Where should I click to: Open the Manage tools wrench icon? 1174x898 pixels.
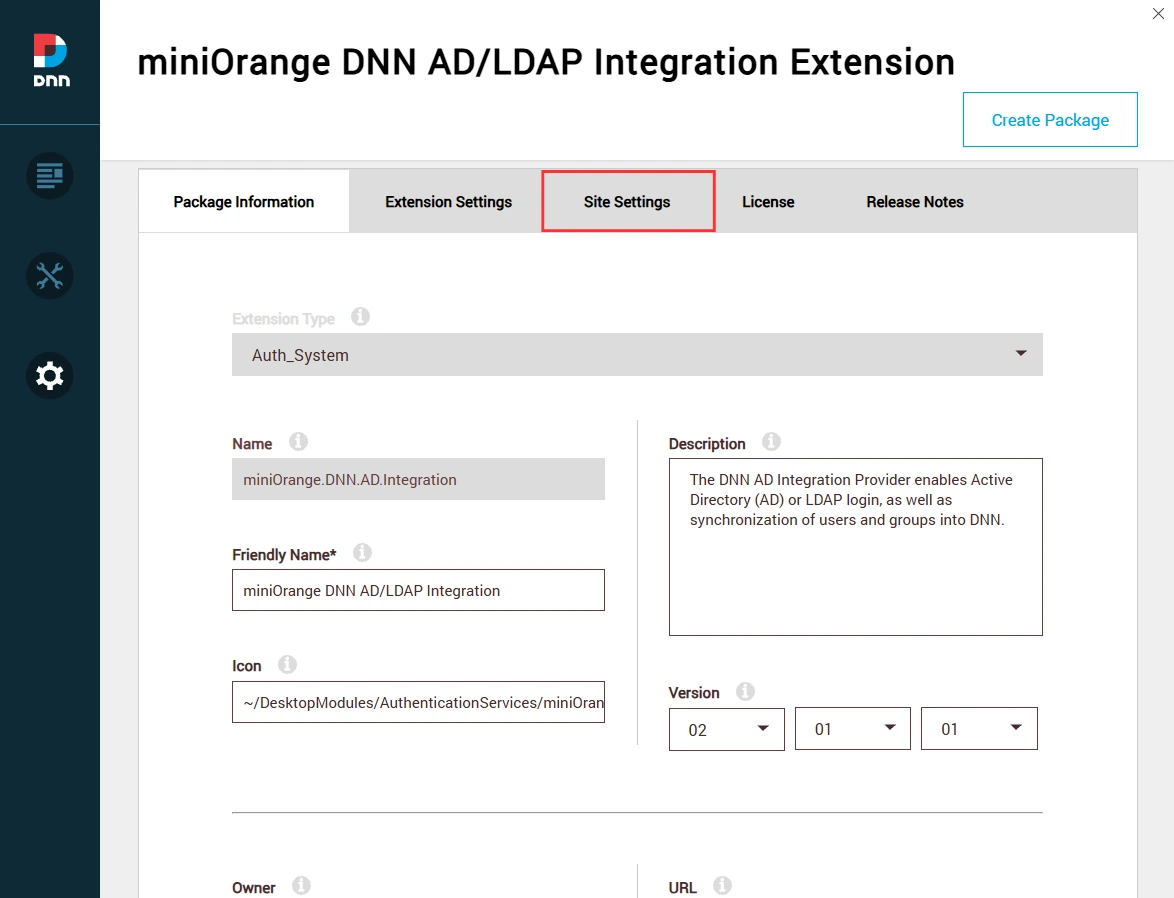coord(49,276)
